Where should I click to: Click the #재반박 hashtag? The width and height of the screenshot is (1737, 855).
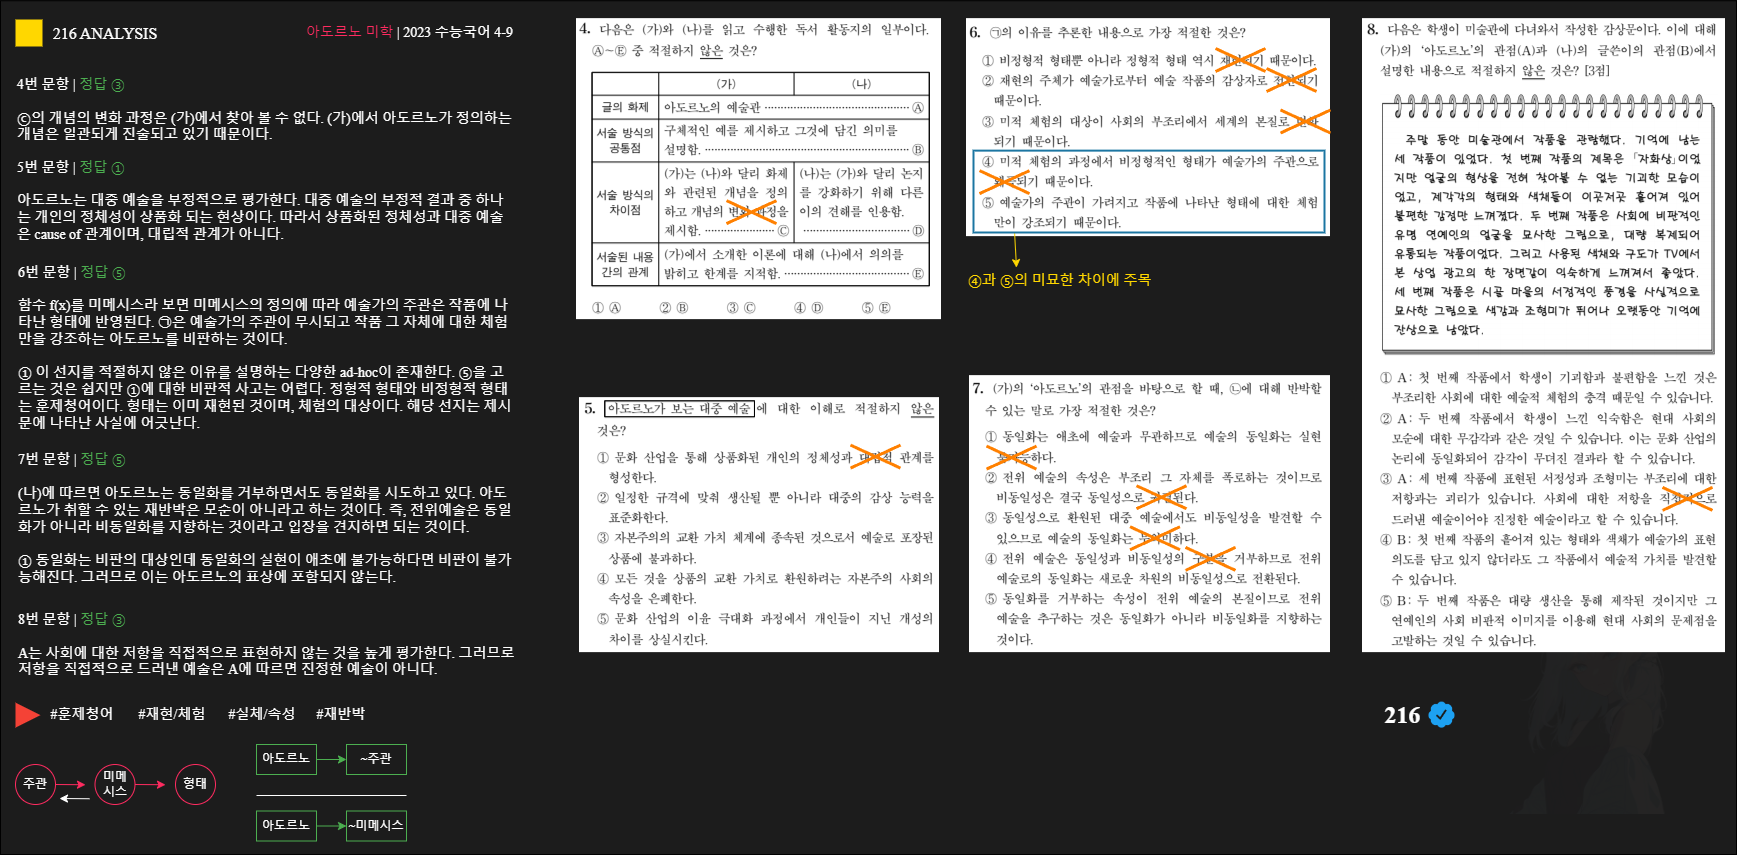(x=340, y=714)
